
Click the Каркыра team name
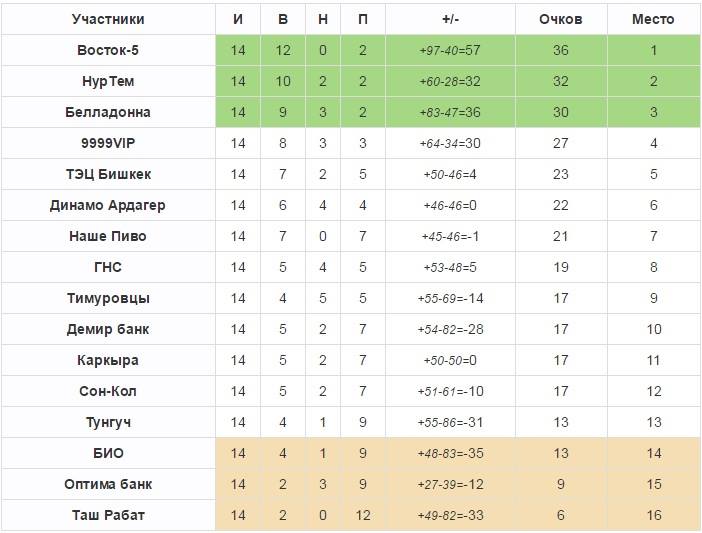tap(108, 360)
